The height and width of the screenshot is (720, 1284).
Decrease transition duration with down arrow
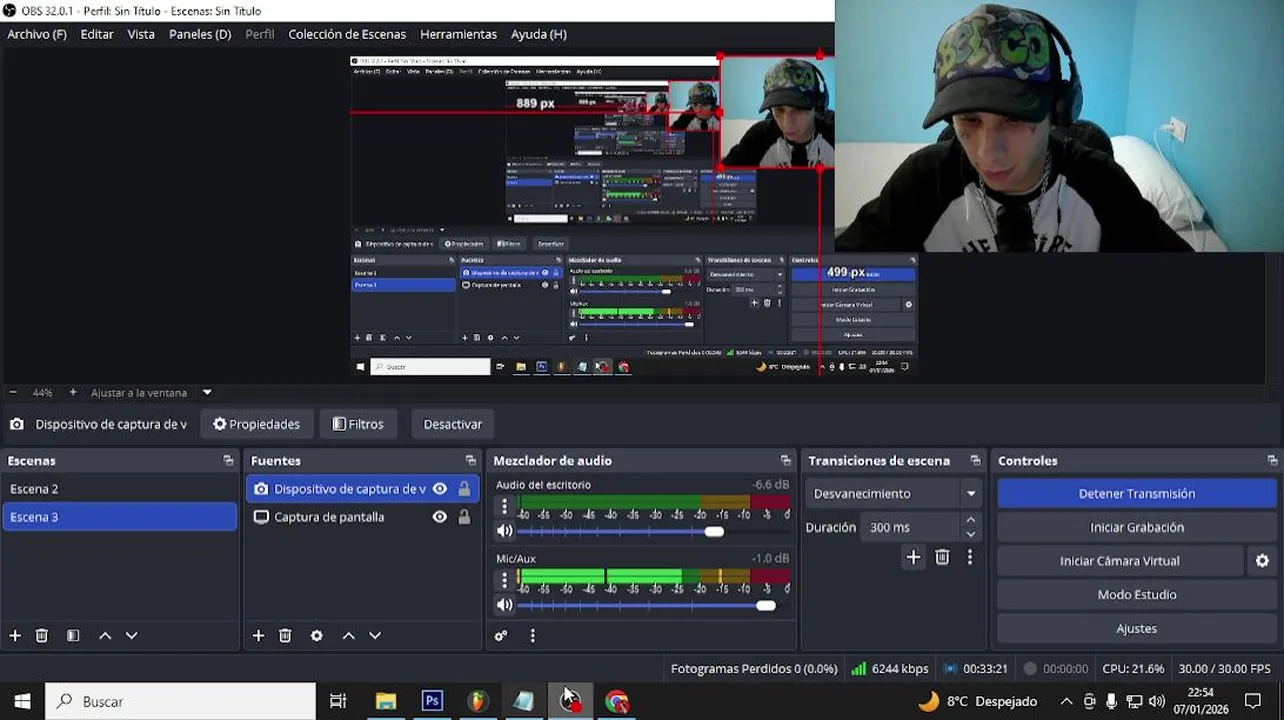970,534
